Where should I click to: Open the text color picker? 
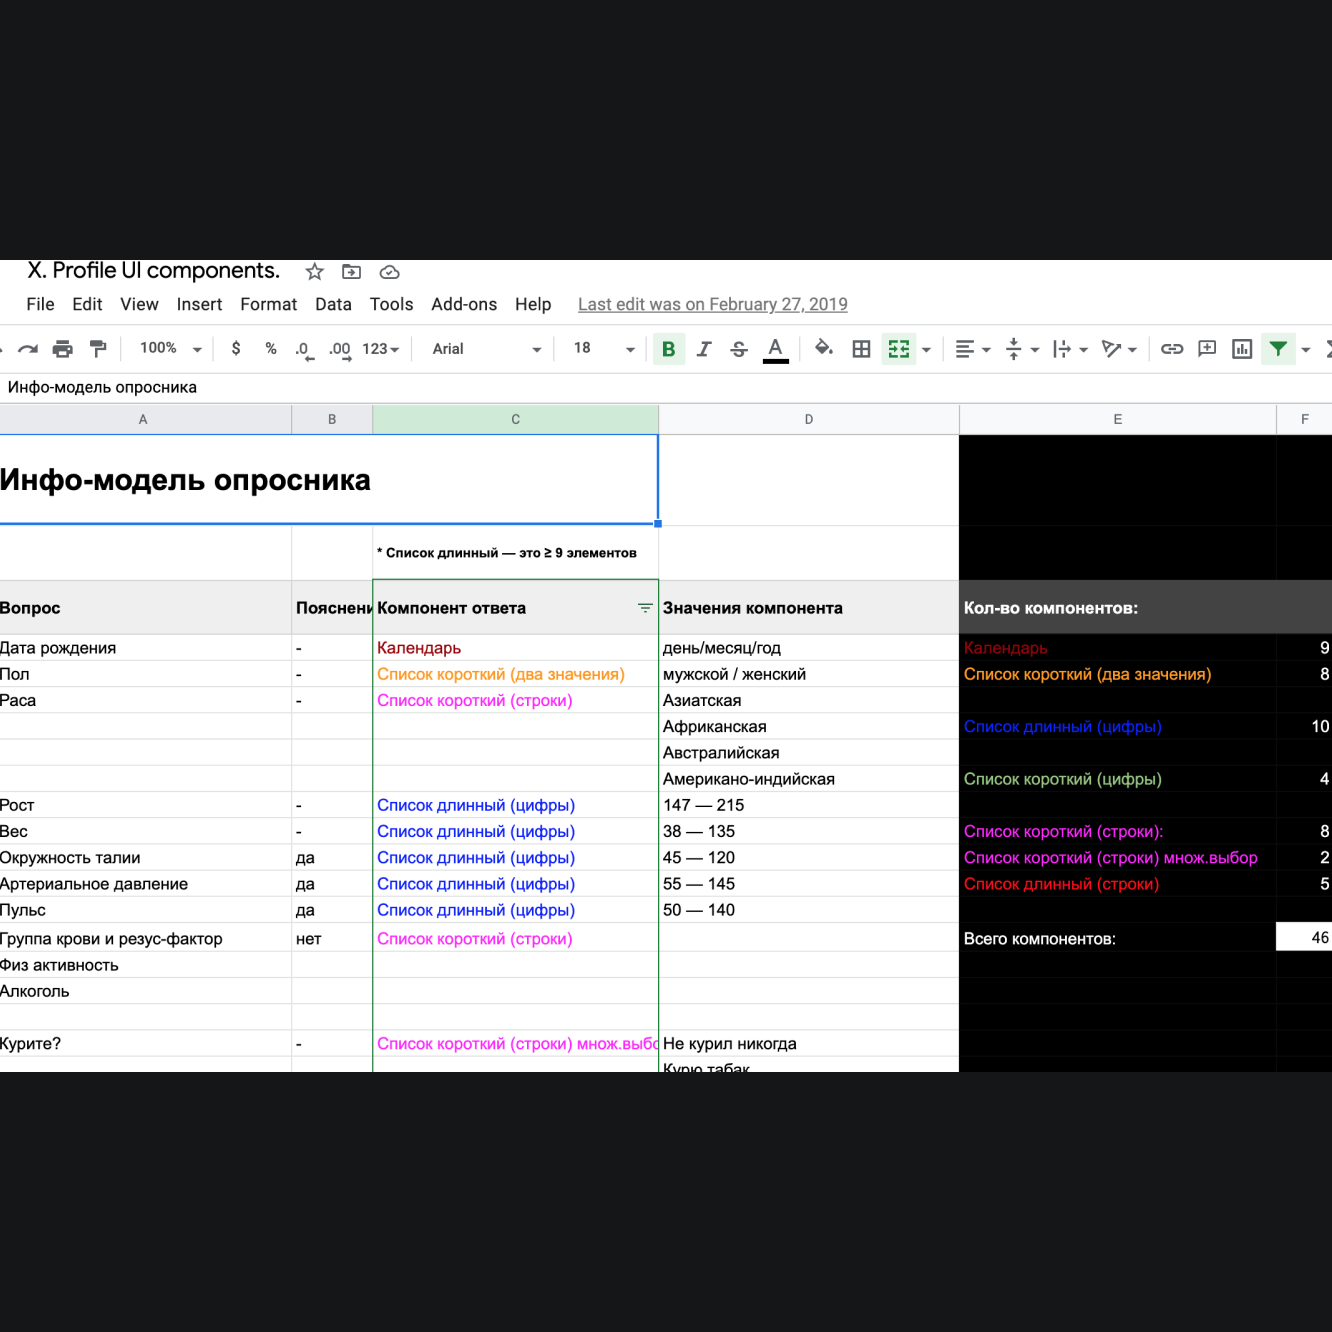(775, 349)
